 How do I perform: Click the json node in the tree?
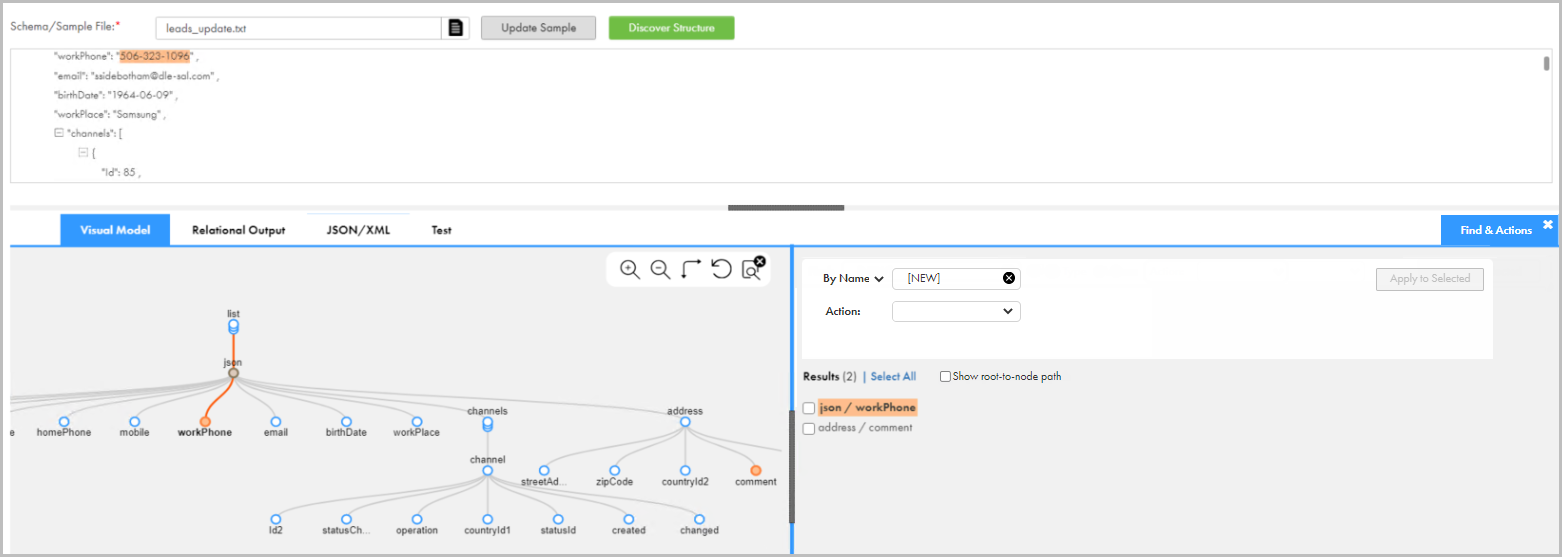pyautogui.click(x=233, y=373)
